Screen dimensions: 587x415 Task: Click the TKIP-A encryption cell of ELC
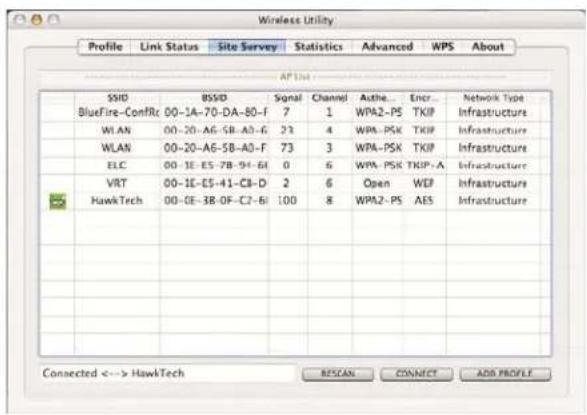coord(425,165)
